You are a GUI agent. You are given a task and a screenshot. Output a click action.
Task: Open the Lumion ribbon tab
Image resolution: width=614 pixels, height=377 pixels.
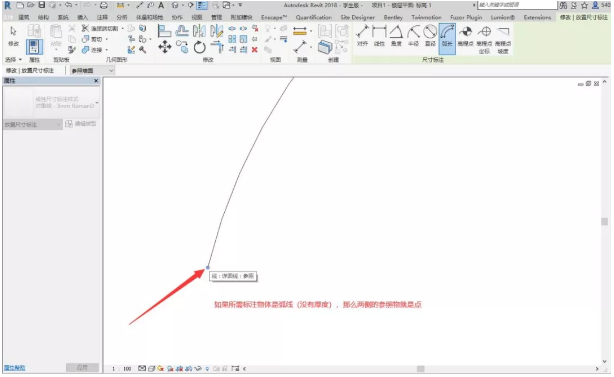coord(503,17)
